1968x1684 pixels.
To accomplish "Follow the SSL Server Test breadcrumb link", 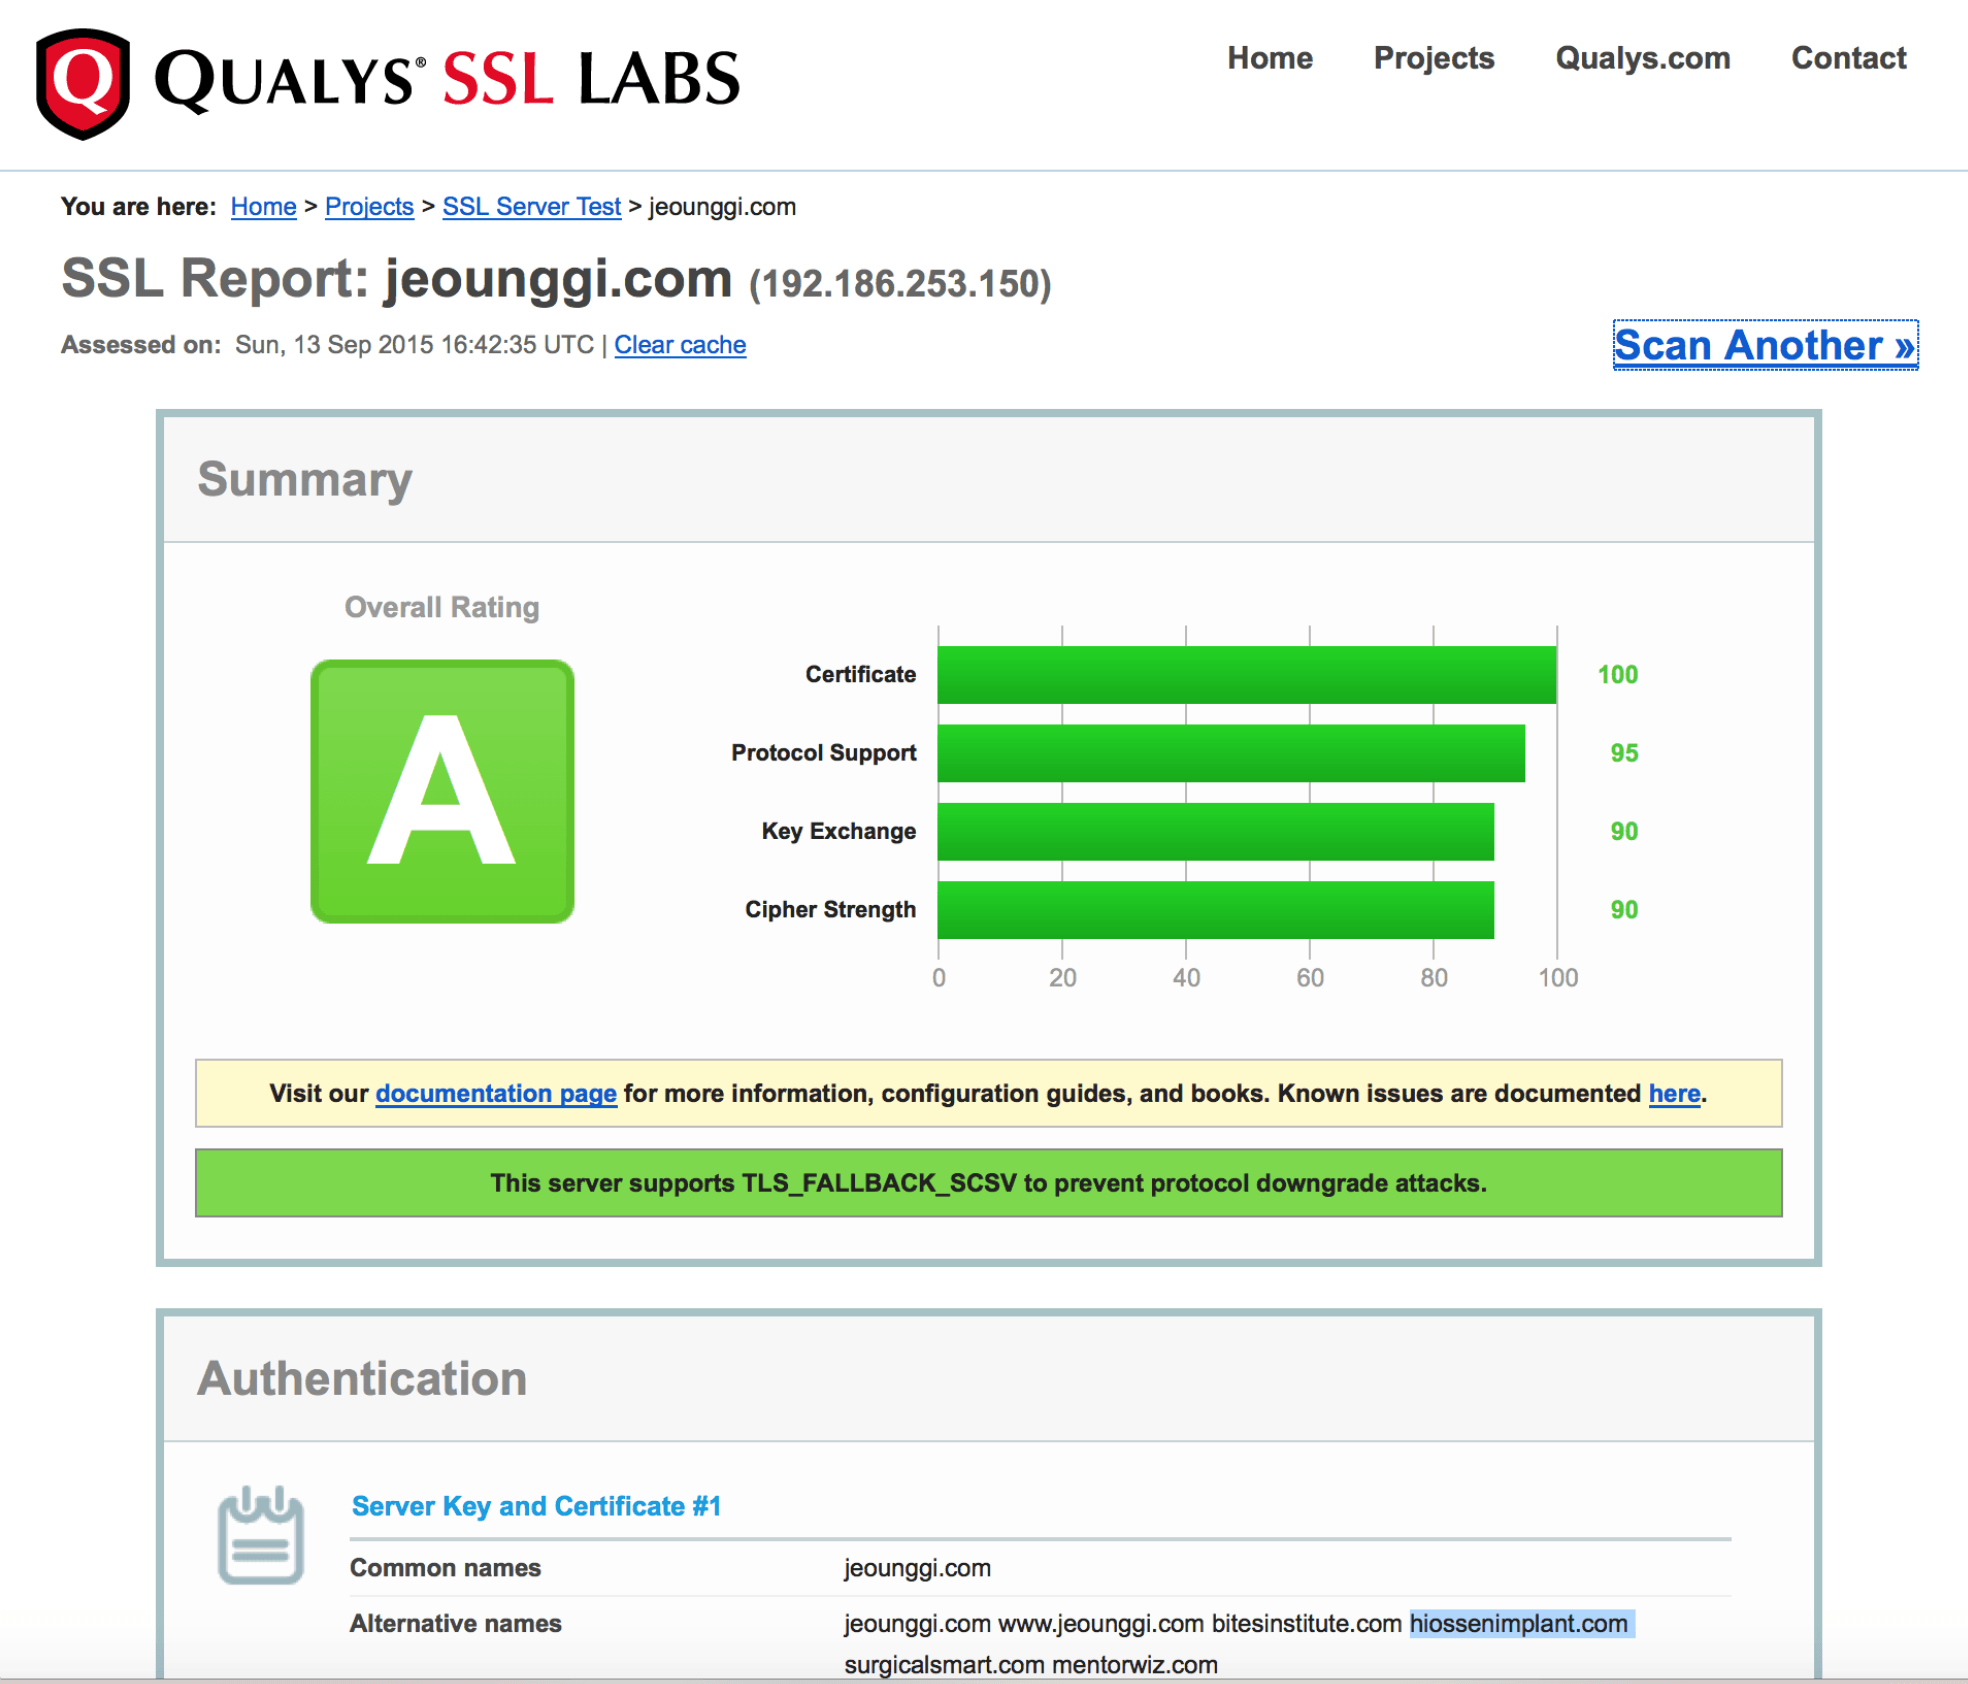I will pyautogui.click(x=531, y=207).
